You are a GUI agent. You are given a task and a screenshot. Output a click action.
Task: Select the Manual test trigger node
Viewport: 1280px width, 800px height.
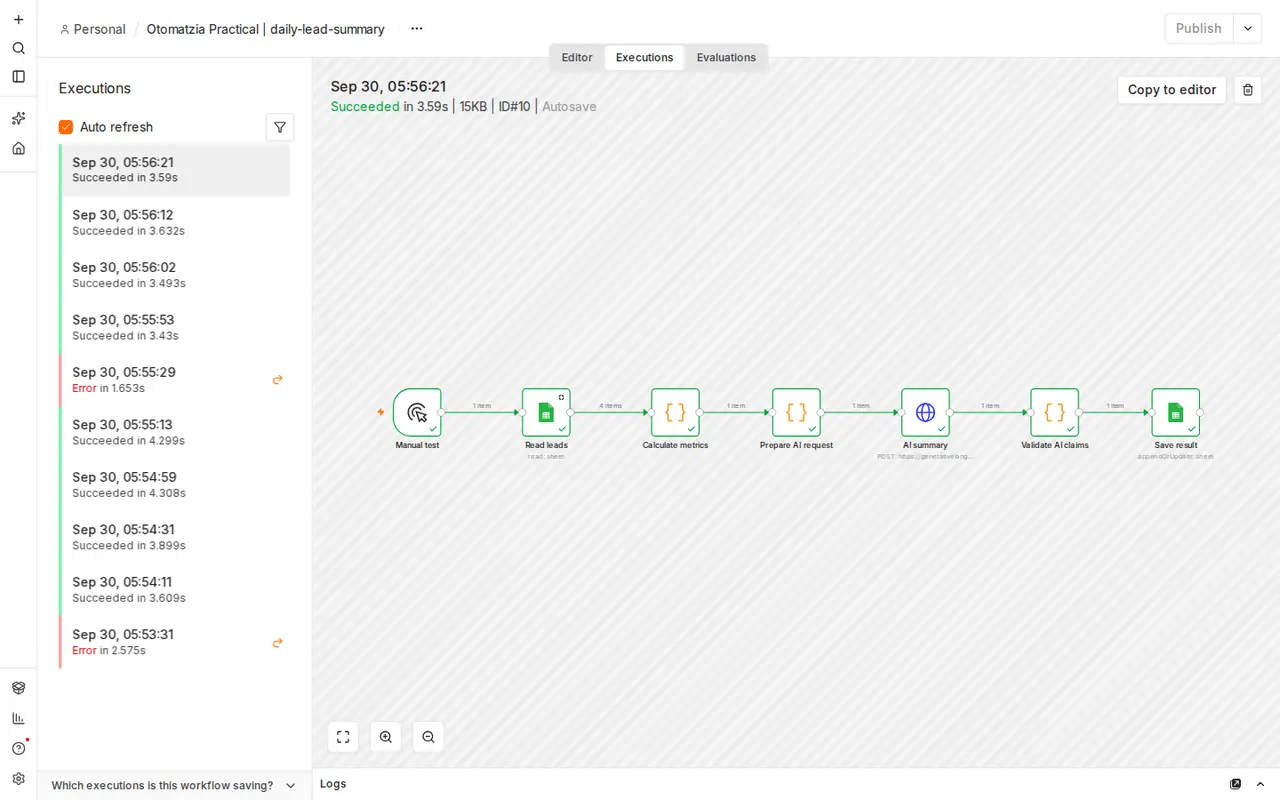click(x=417, y=412)
